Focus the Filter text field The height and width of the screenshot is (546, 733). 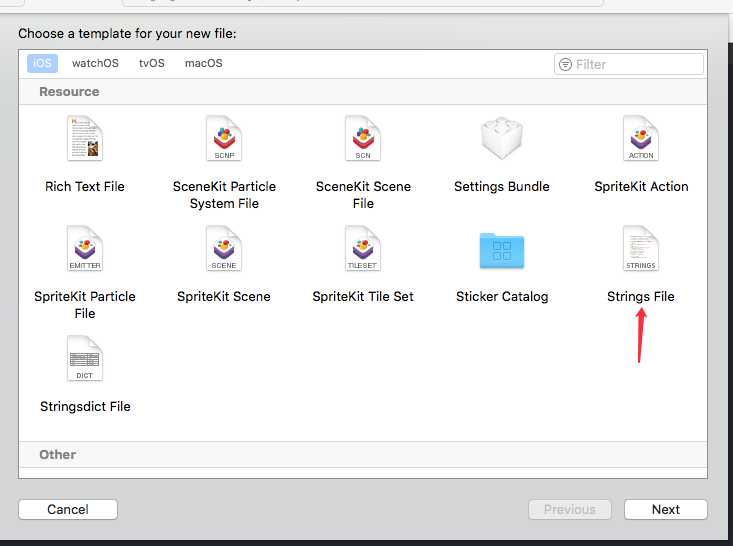[629, 65]
